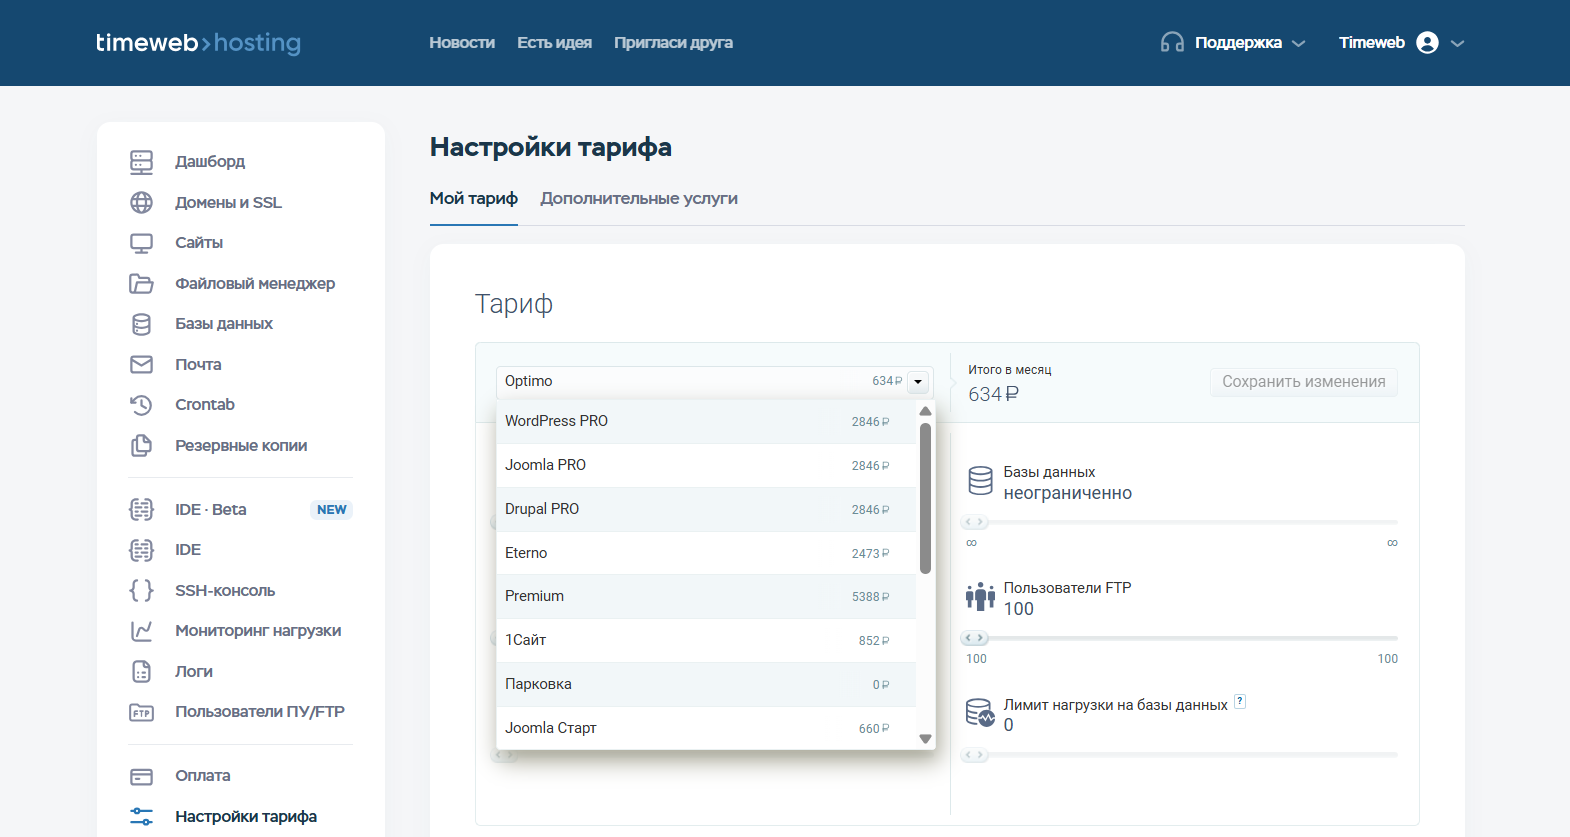Screen dimensions: 1570x837
Task: Choose the Premium tariff option
Action: pos(706,597)
